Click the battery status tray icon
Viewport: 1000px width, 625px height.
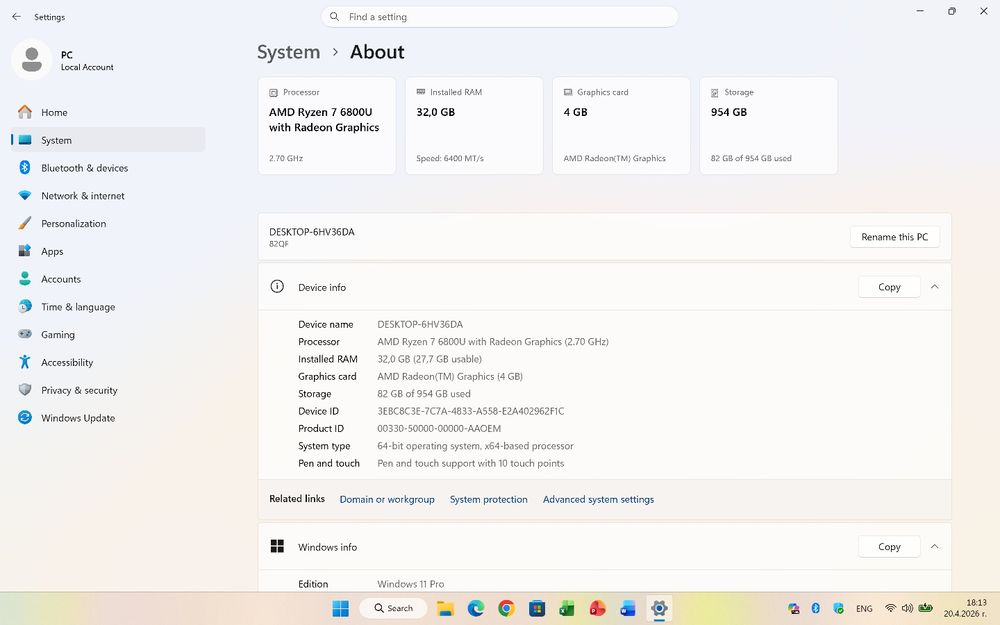click(925, 608)
